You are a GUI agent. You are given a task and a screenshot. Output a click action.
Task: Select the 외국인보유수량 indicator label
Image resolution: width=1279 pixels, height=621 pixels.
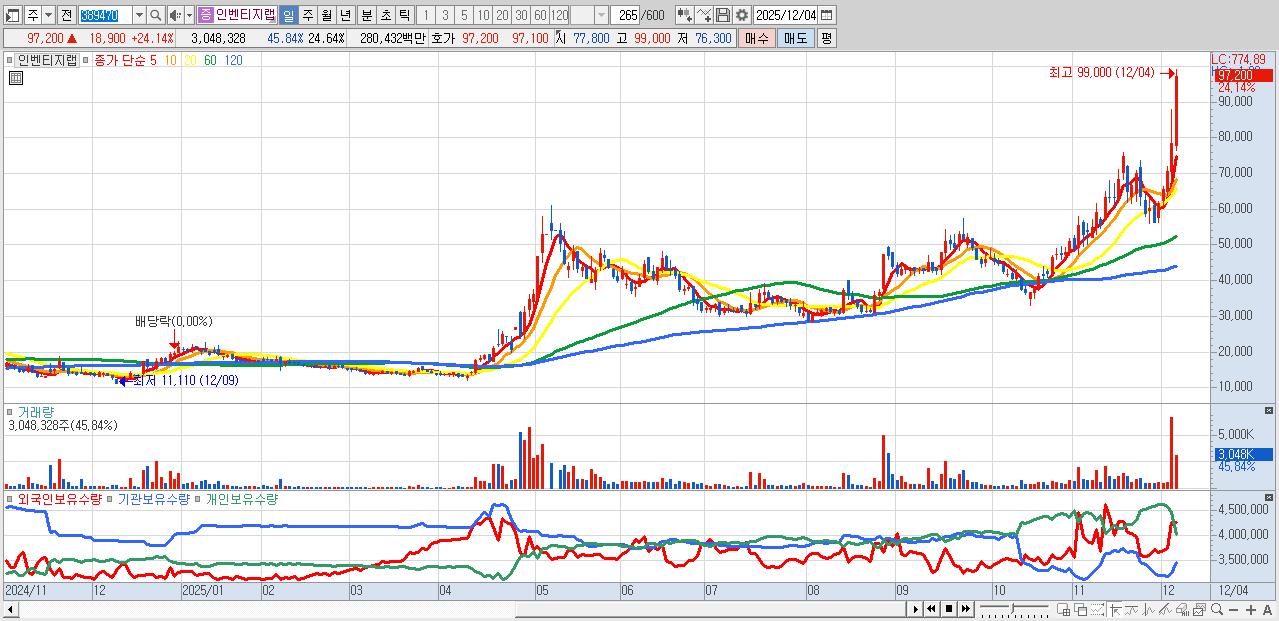pyautogui.click(x=60, y=498)
